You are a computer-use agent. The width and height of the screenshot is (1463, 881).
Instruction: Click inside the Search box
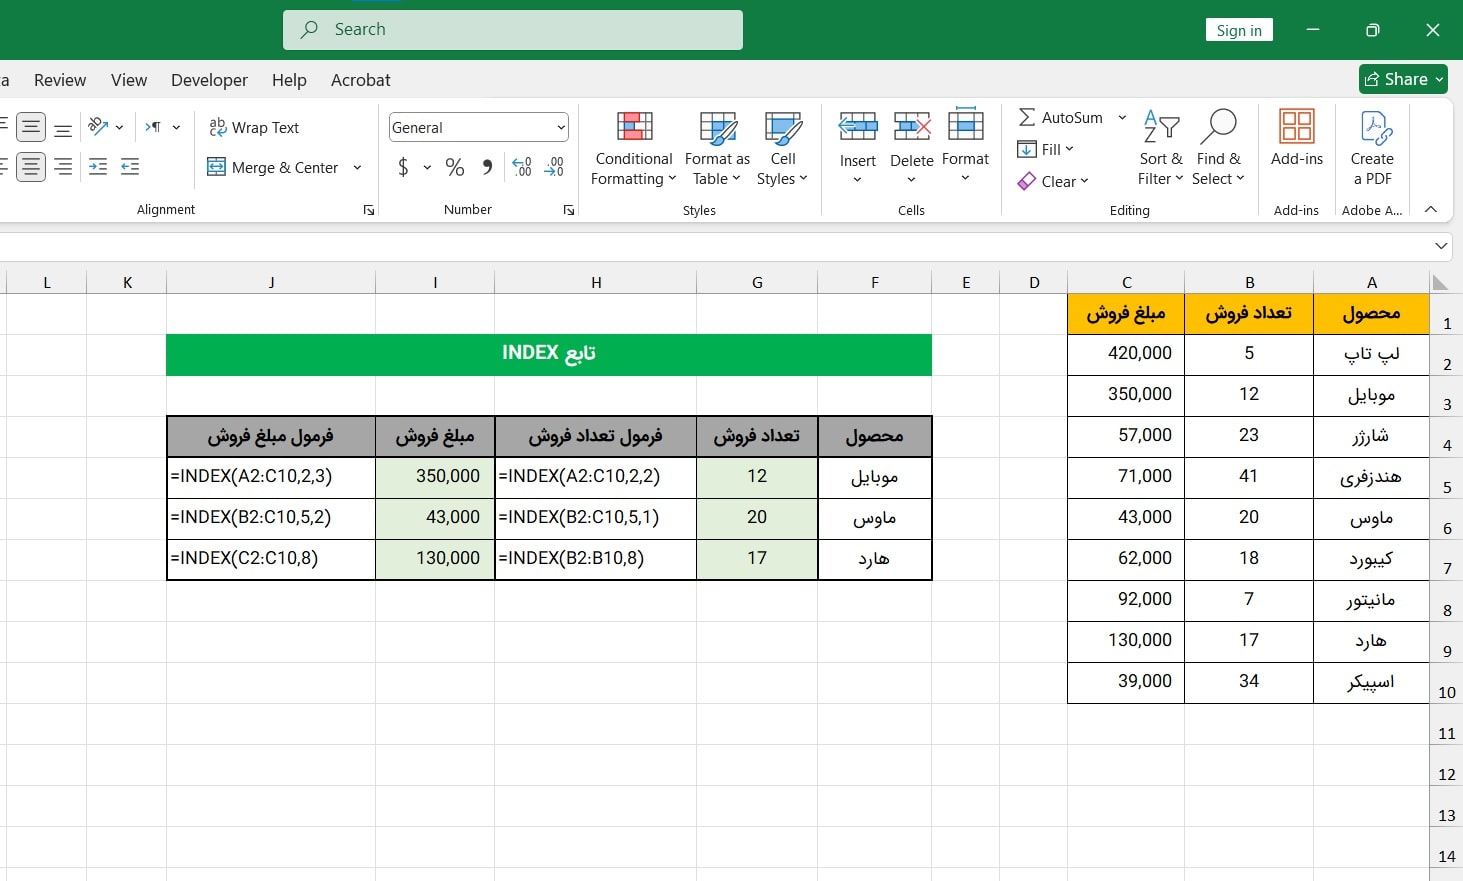click(x=512, y=30)
